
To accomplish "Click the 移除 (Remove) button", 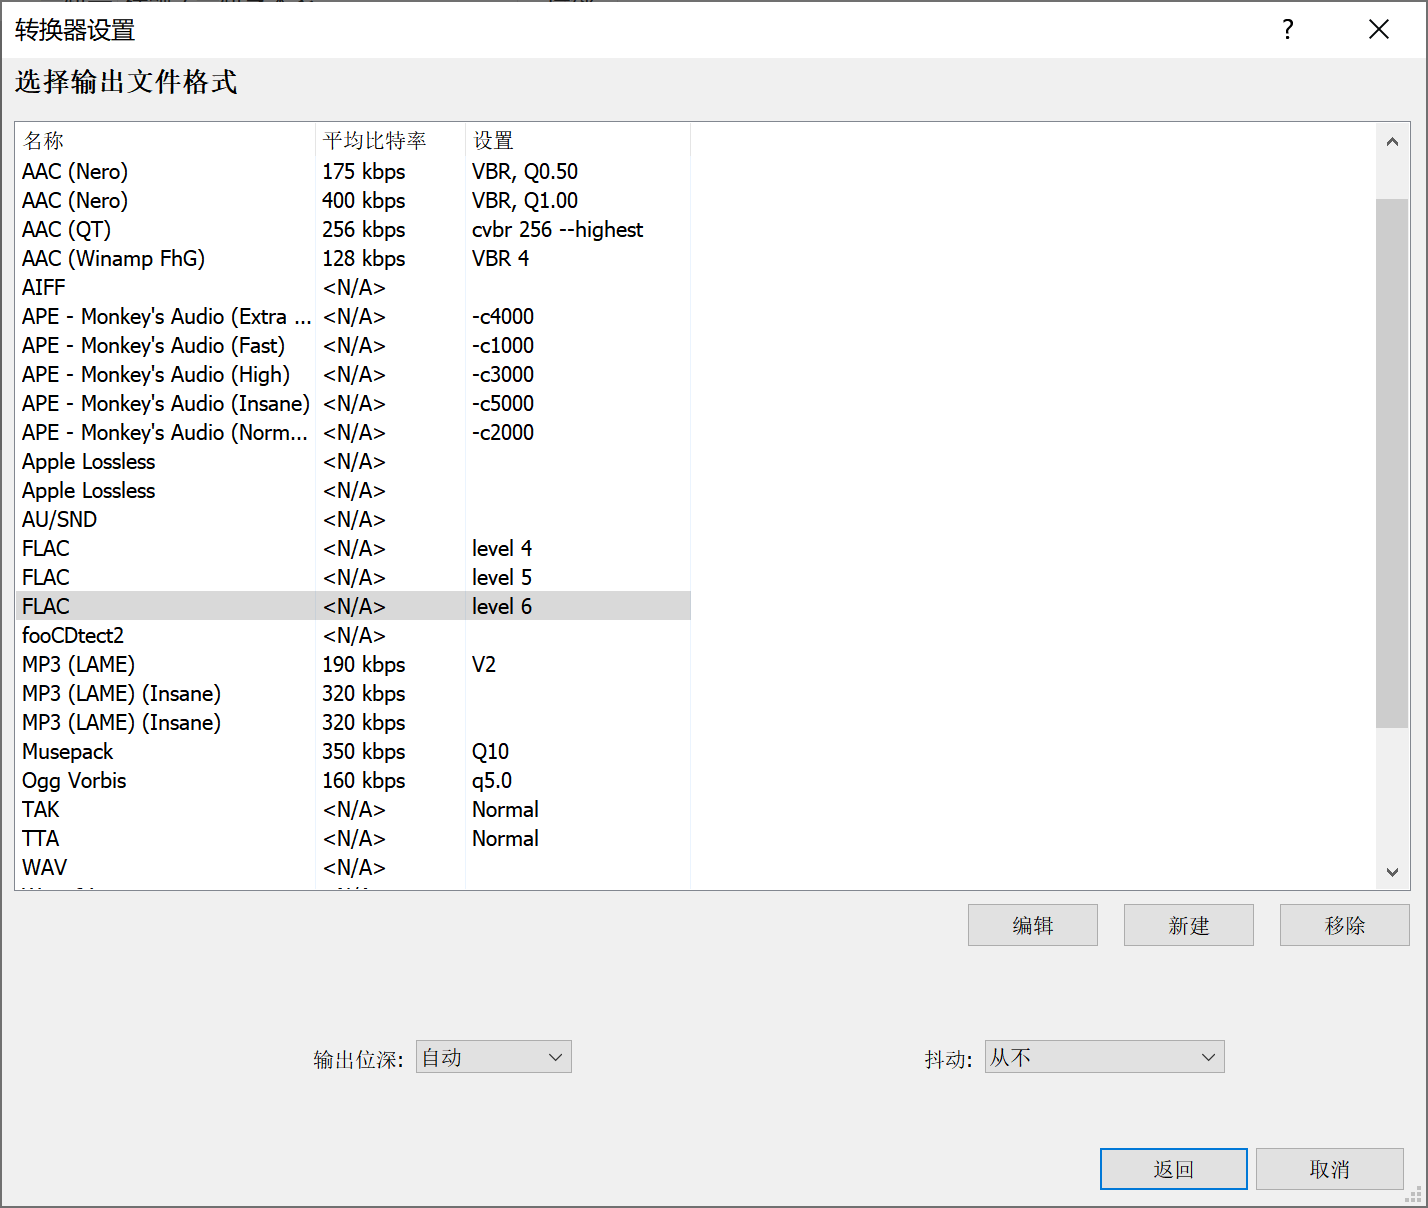I will pos(1345,925).
